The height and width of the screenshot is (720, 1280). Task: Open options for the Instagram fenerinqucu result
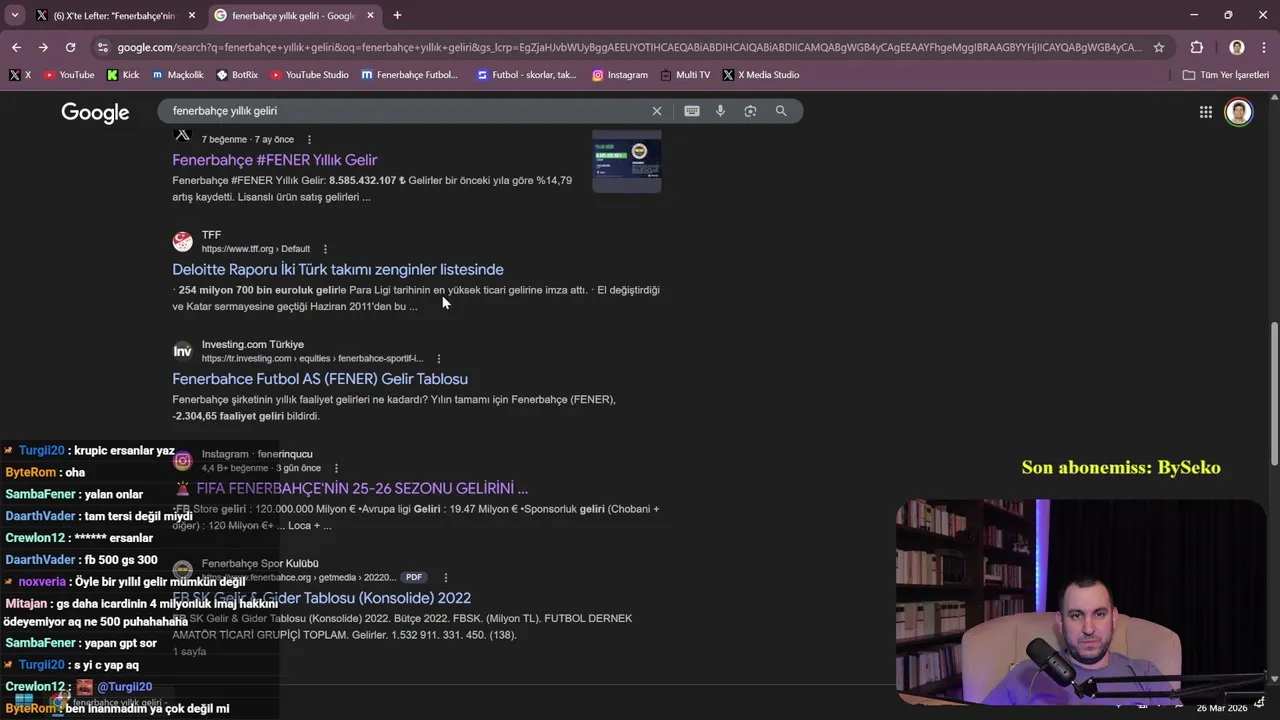click(336, 468)
